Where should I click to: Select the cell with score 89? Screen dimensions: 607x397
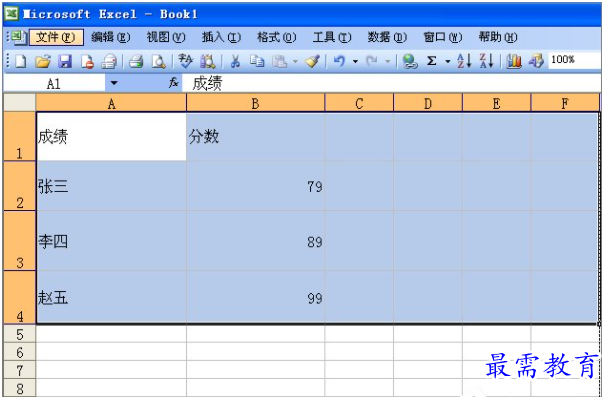pos(255,241)
